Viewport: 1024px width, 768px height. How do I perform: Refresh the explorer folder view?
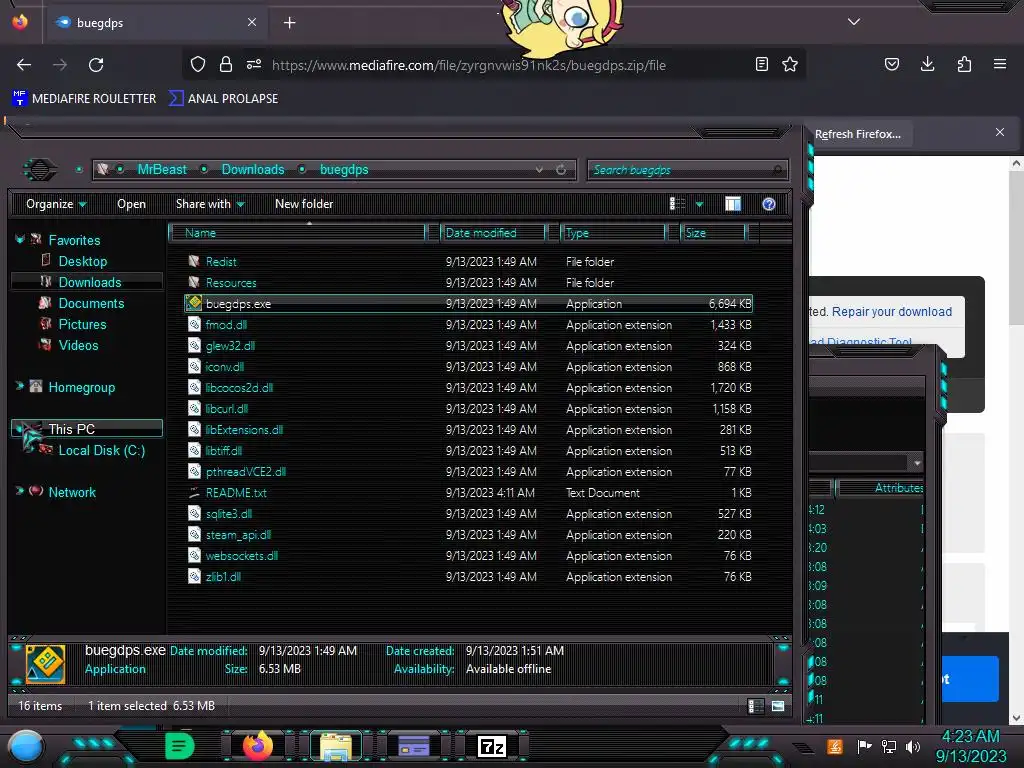coord(561,170)
